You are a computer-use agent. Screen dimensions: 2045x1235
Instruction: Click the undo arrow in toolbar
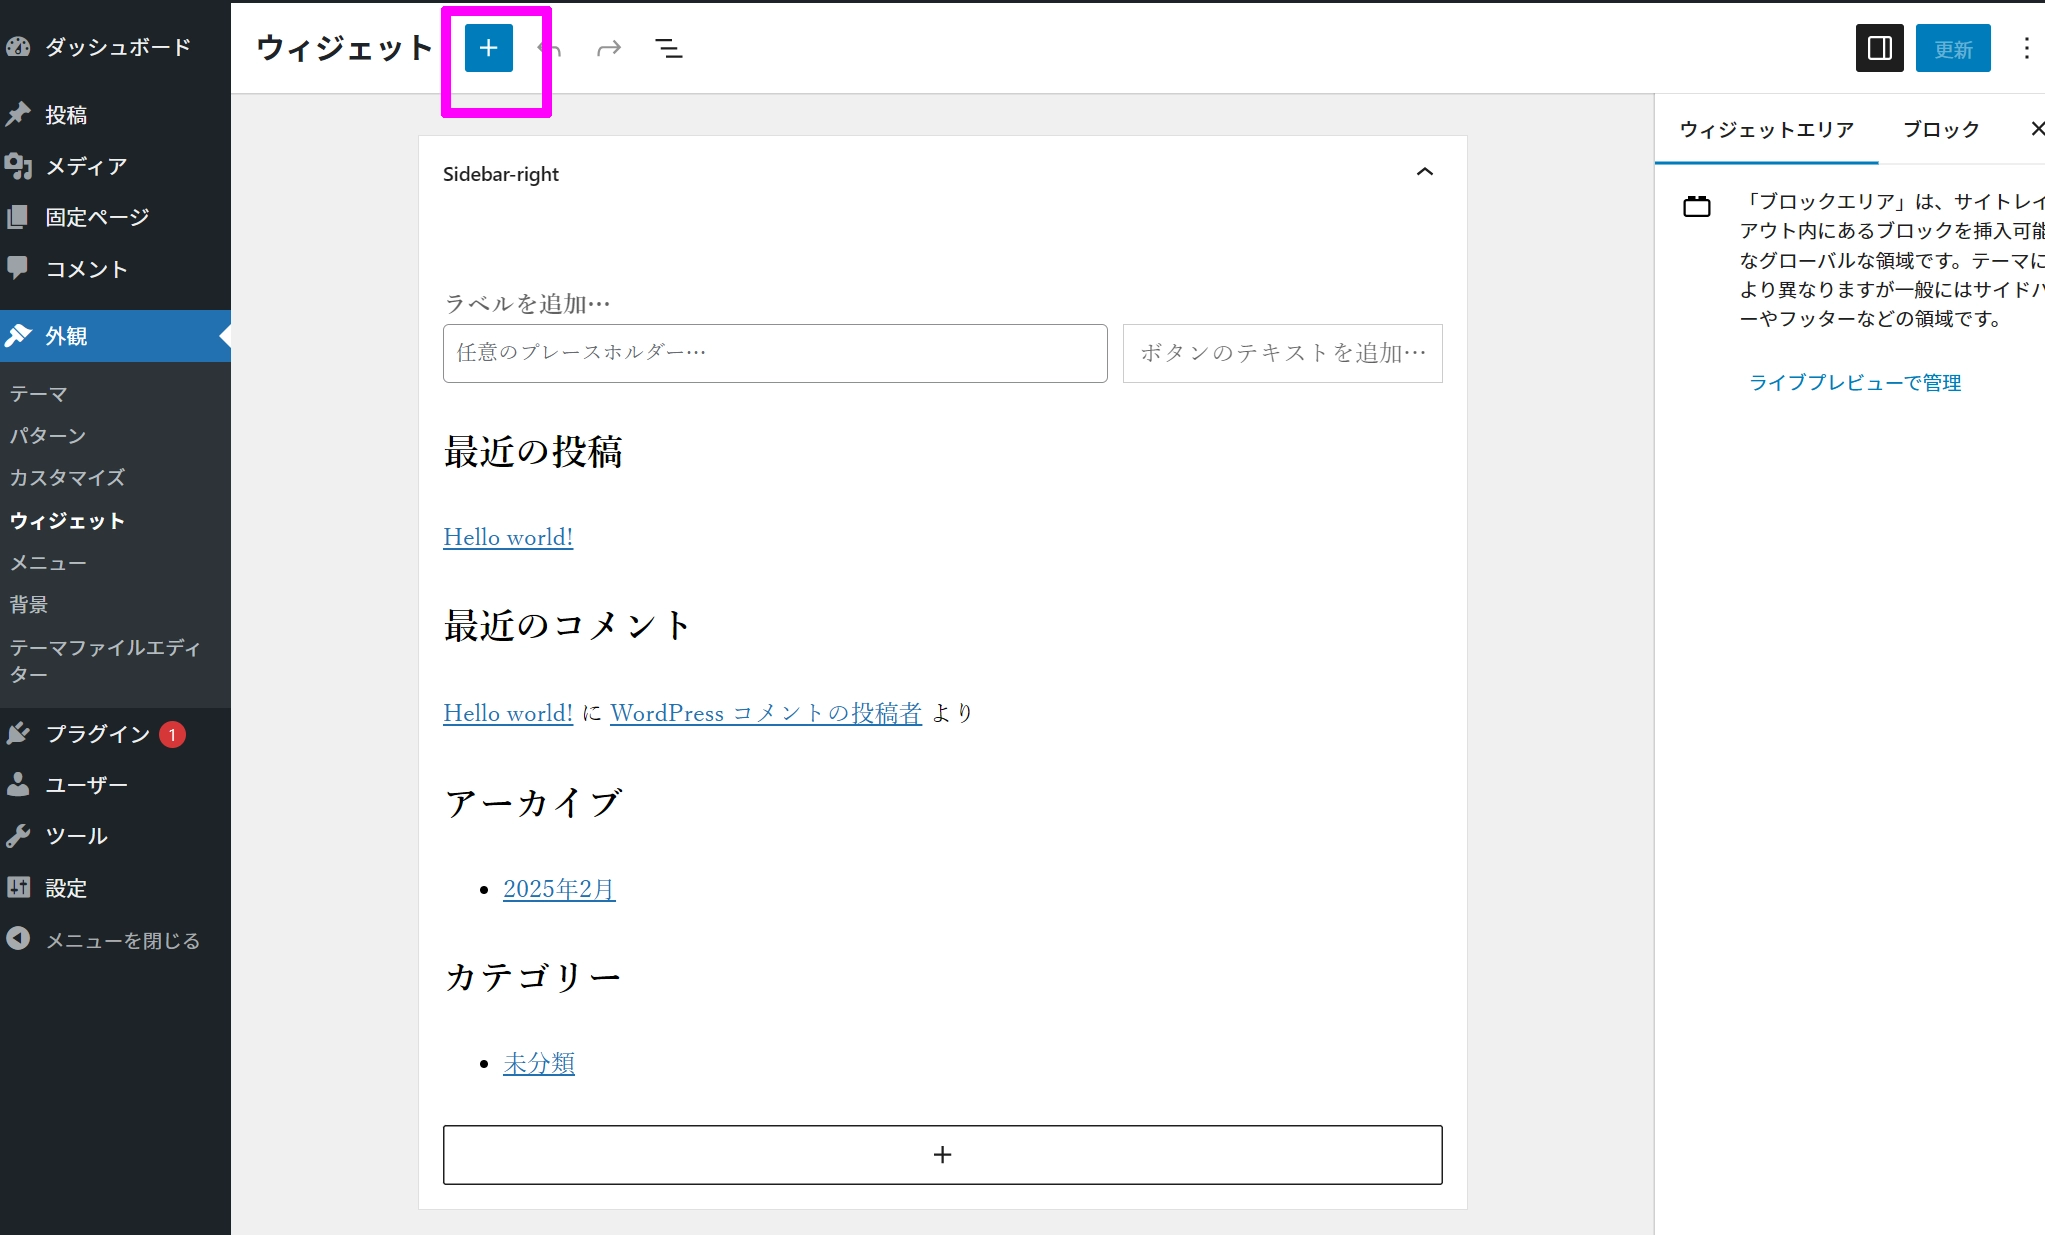pyautogui.click(x=549, y=48)
